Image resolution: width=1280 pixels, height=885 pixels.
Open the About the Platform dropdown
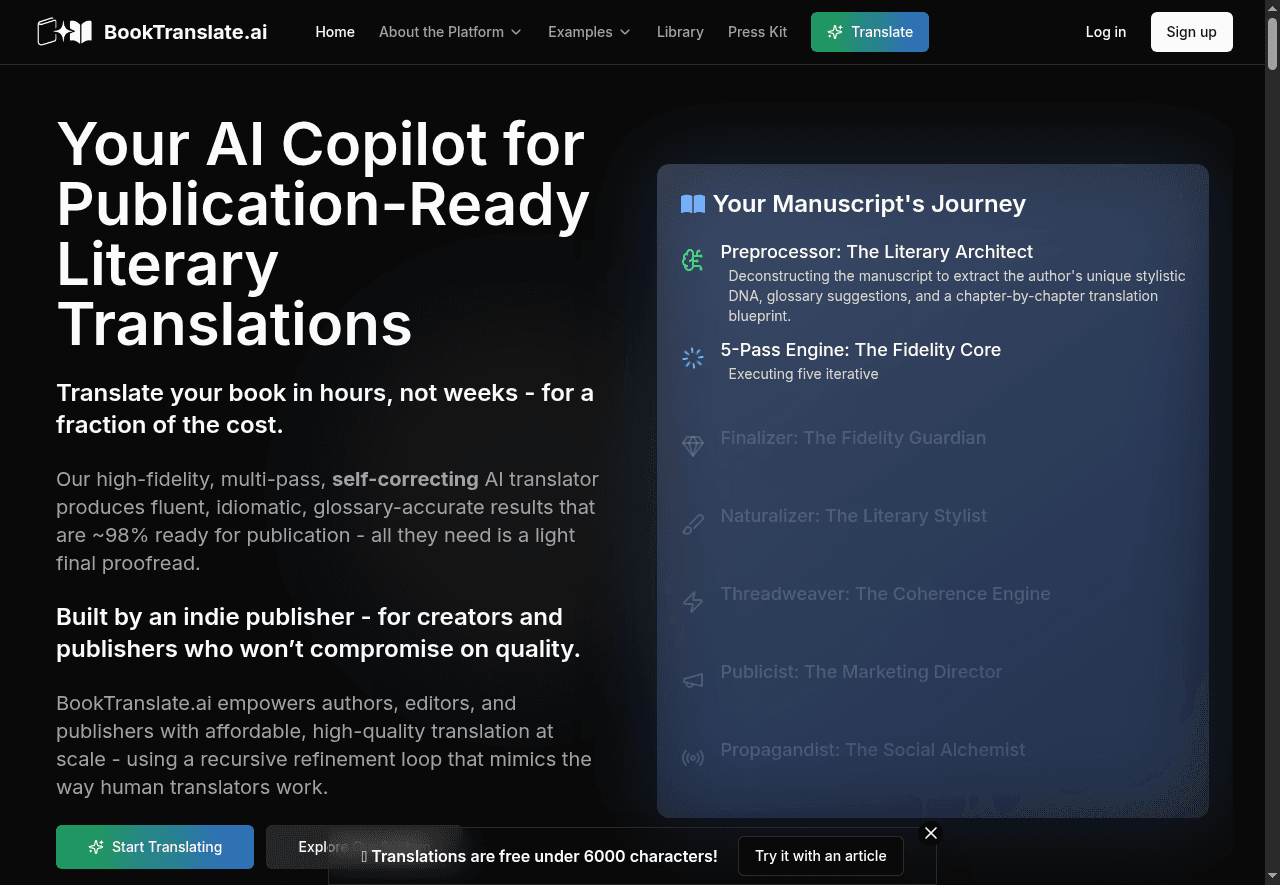(450, 32)
